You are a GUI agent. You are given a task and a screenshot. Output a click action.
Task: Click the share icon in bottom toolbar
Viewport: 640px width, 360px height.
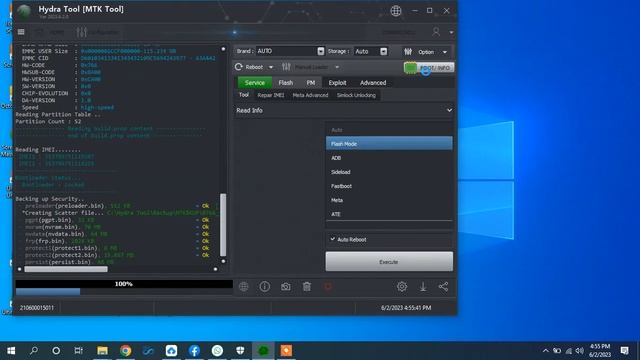click(444, 287)
